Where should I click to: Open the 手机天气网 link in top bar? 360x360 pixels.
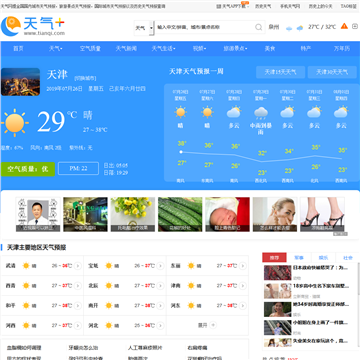coord(290,6)
